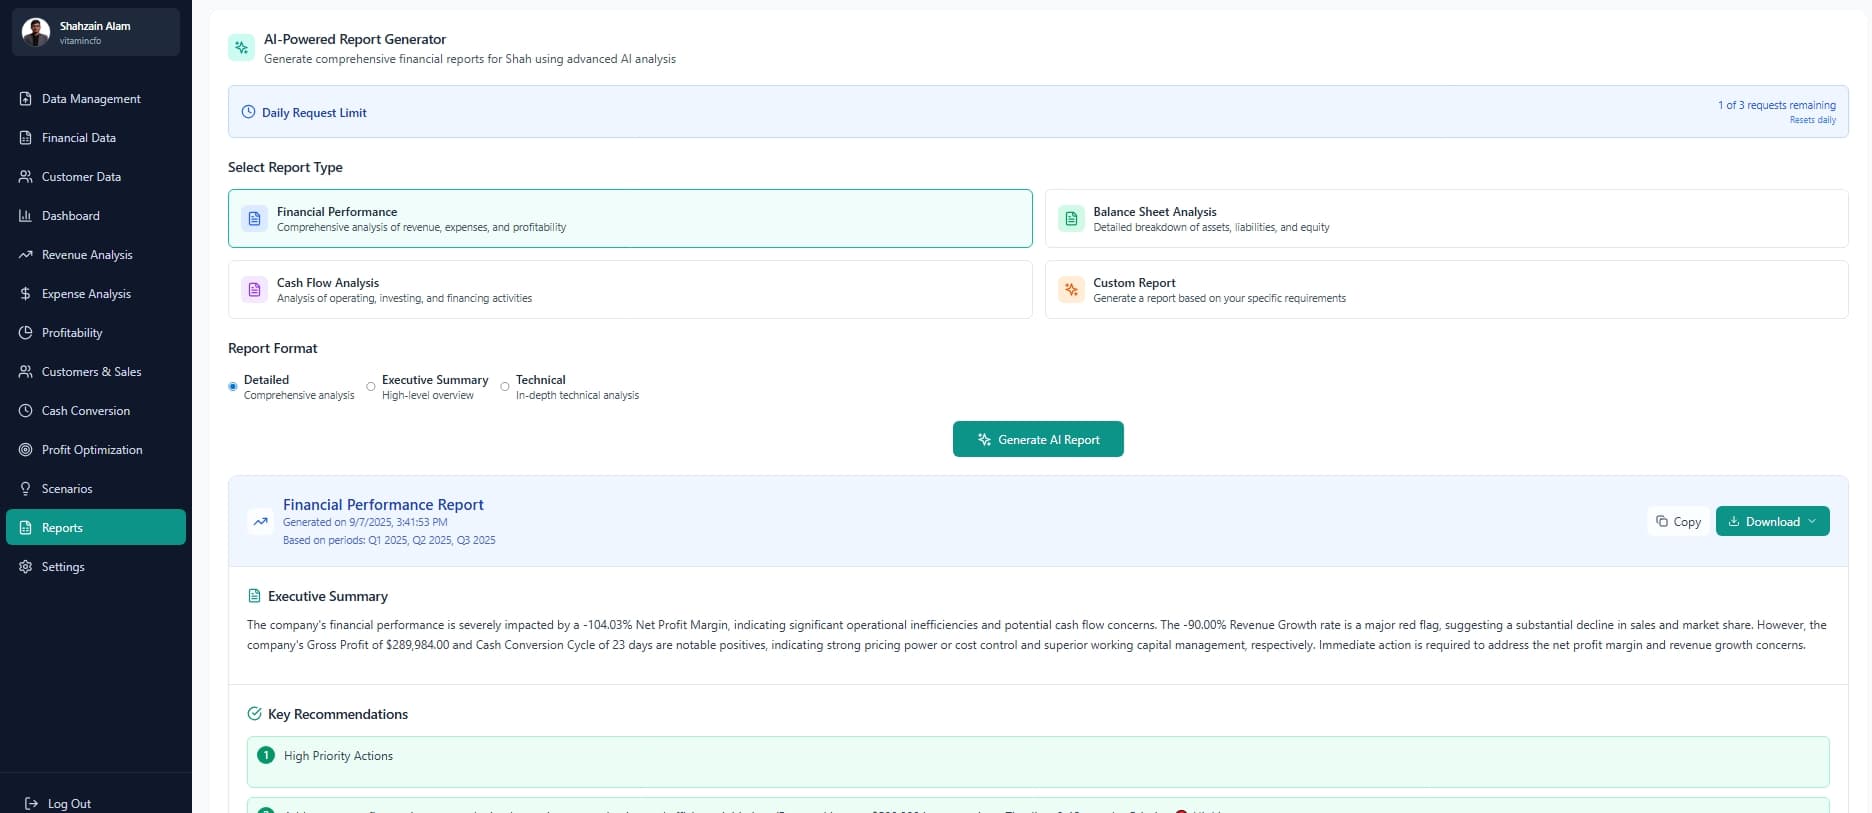Click the Customer Data people icon
The image size is (1872, 813).
click(26, 177)
